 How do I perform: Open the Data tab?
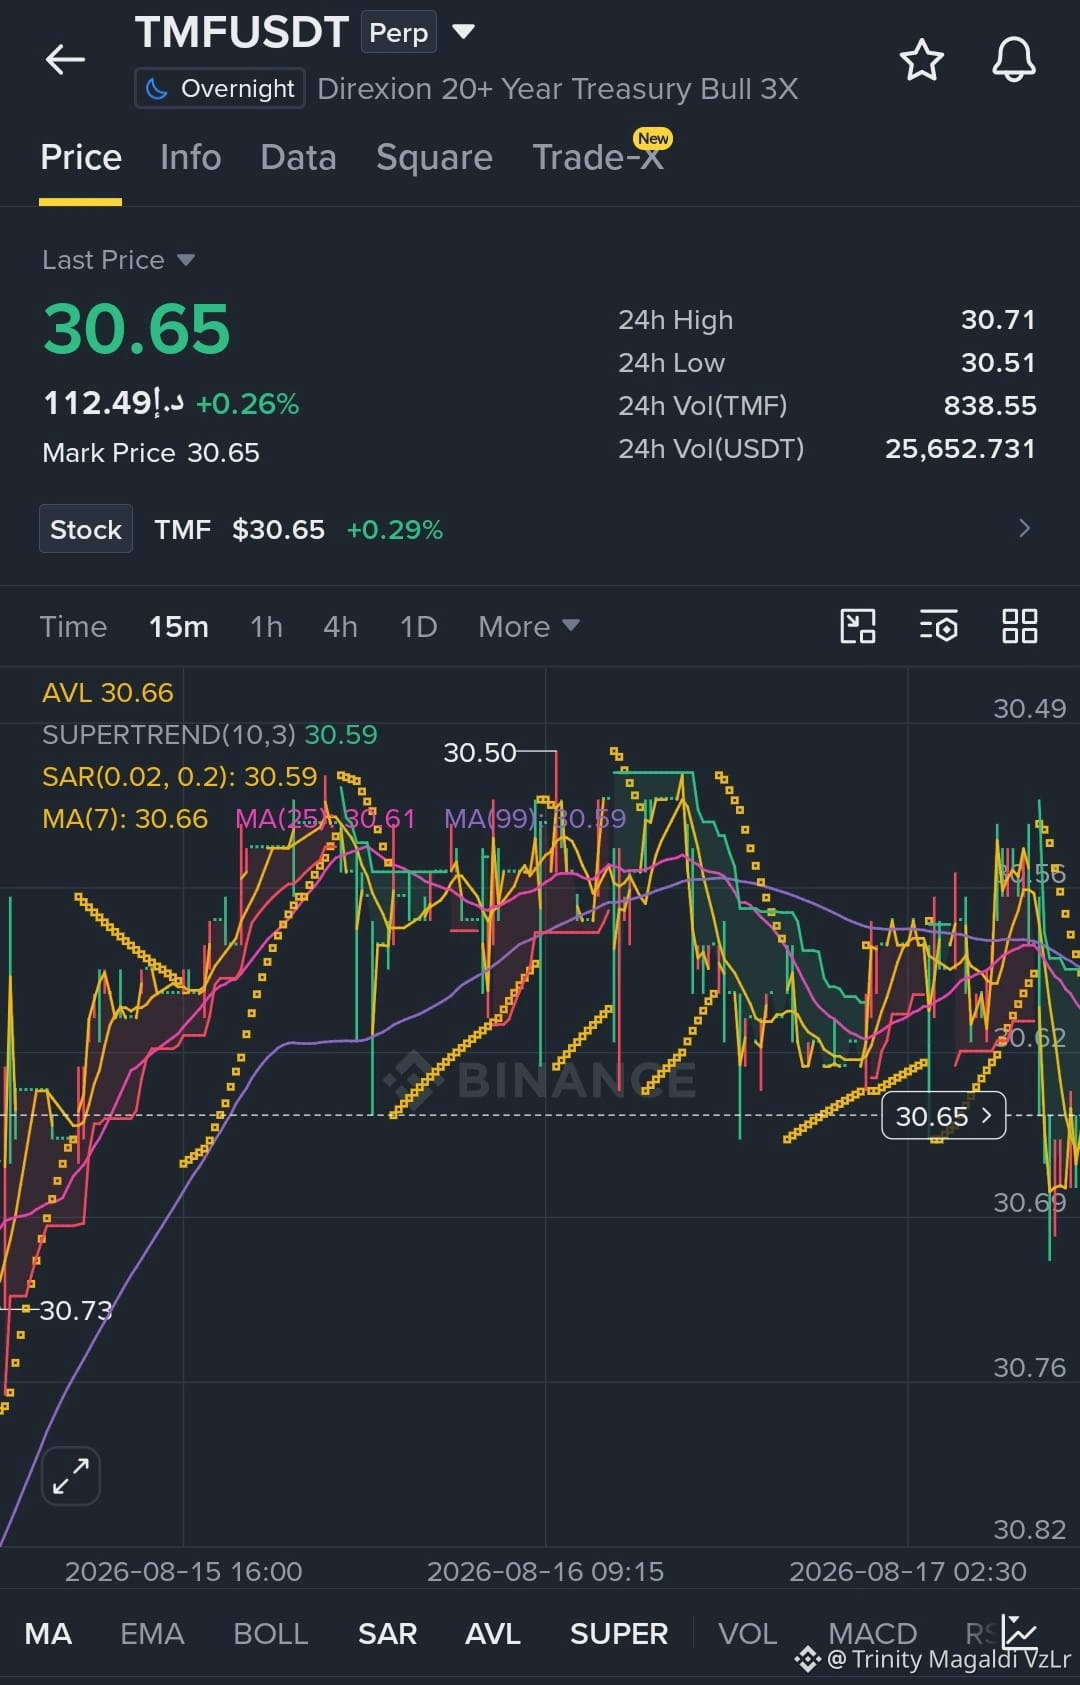[x=298, y=158]
